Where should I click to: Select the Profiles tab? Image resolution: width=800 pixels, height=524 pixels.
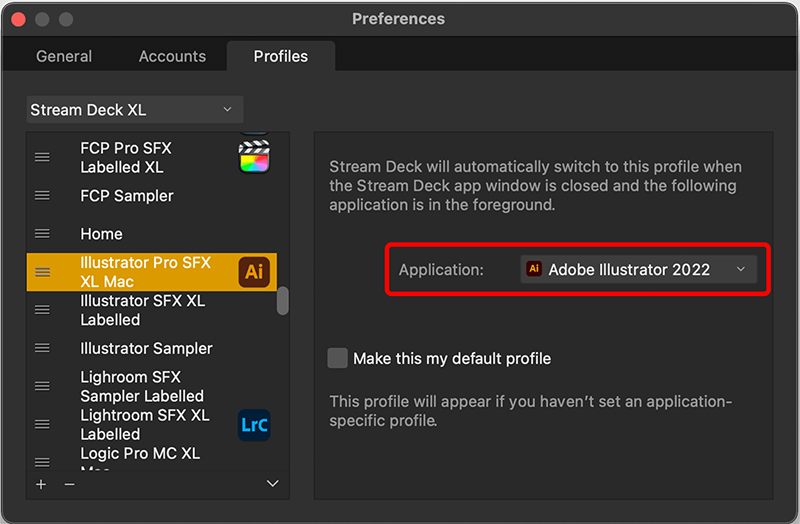click(280, 56)
